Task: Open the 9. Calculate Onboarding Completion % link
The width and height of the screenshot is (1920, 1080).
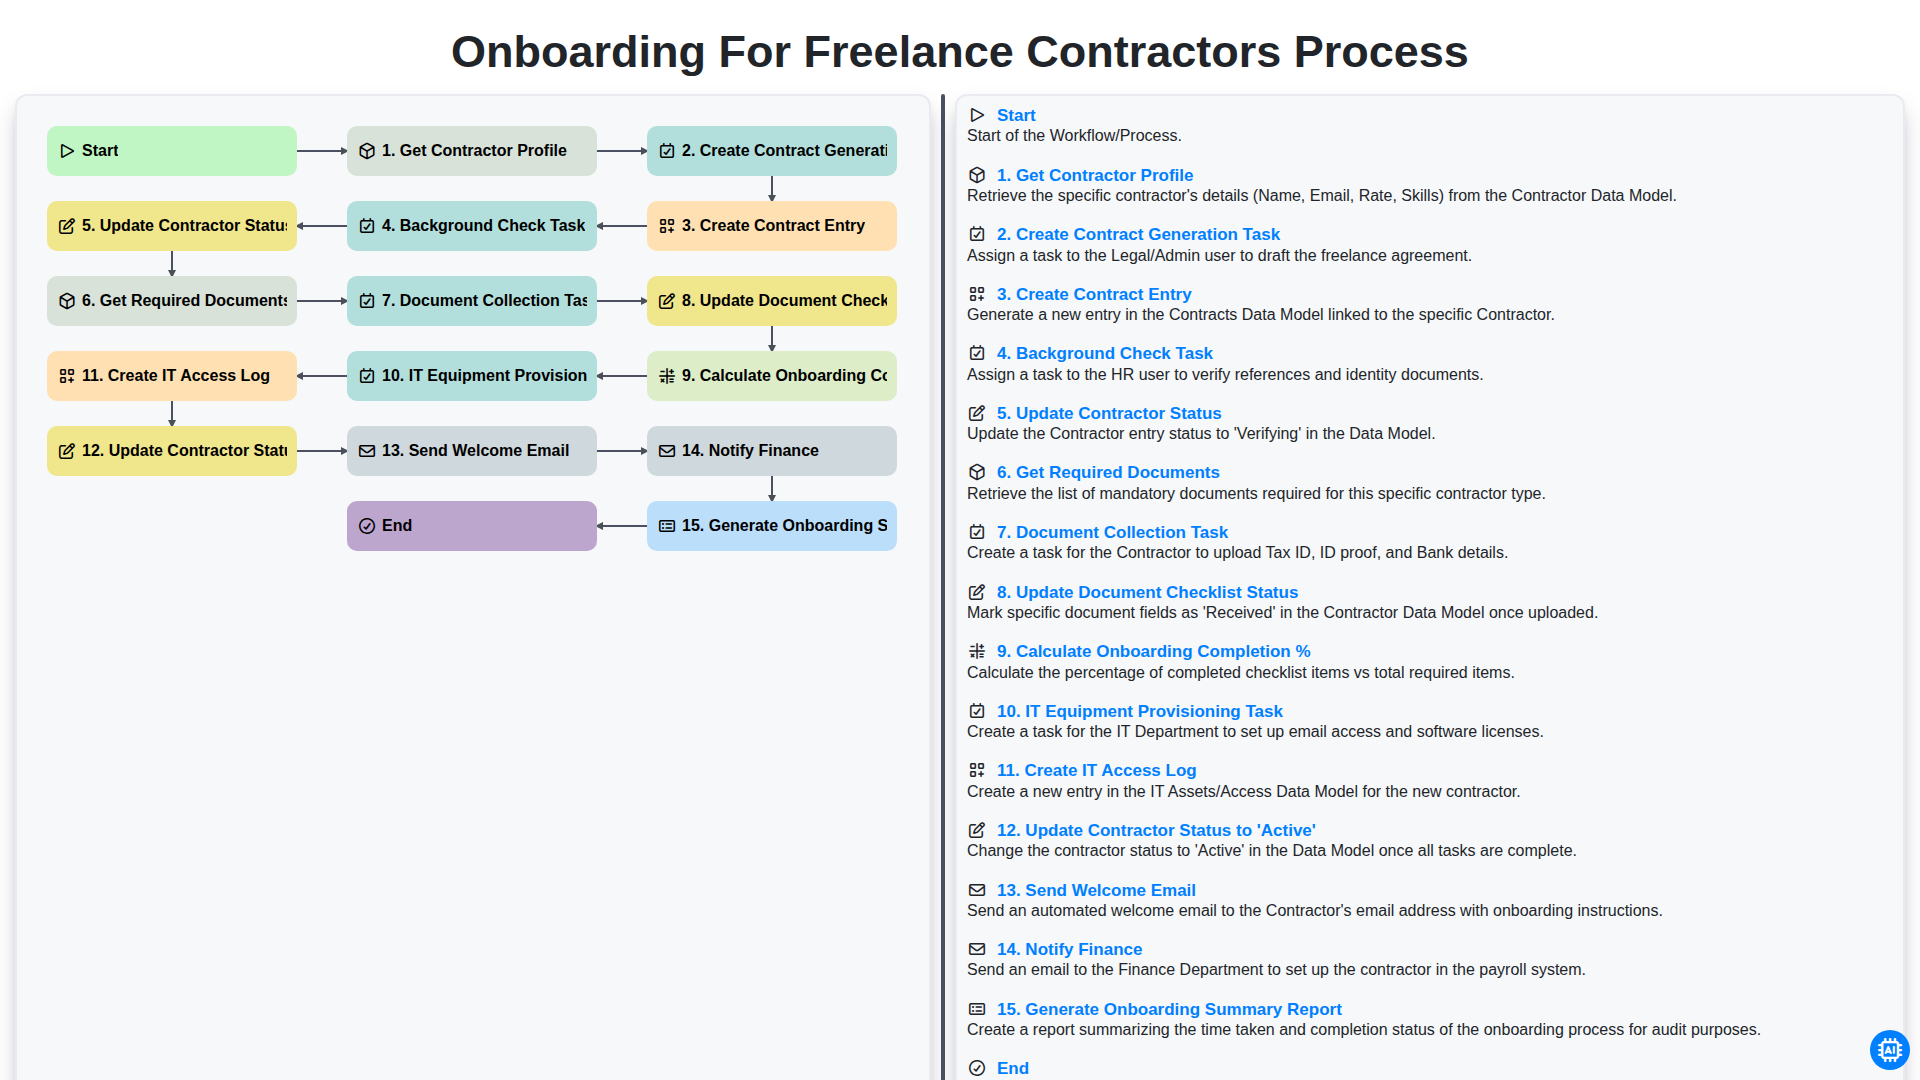Action: 1153,651
